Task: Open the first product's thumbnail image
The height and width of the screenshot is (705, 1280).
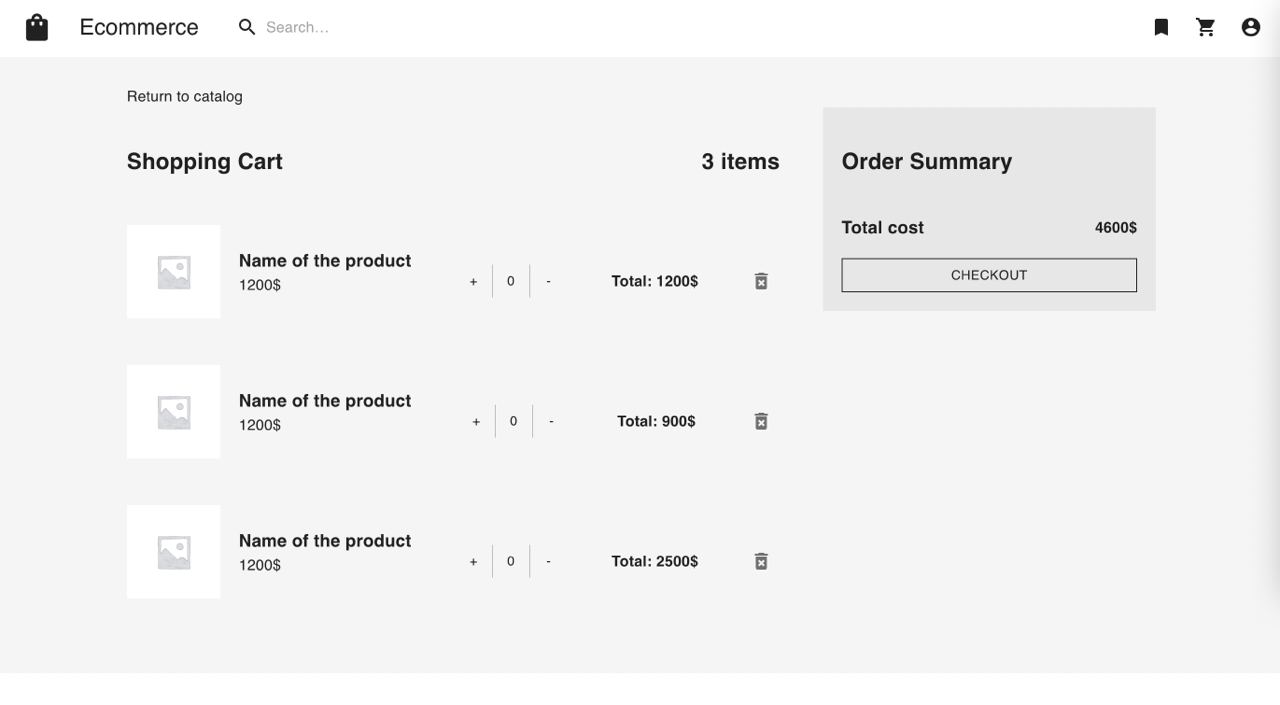Action: click(173, 272)
